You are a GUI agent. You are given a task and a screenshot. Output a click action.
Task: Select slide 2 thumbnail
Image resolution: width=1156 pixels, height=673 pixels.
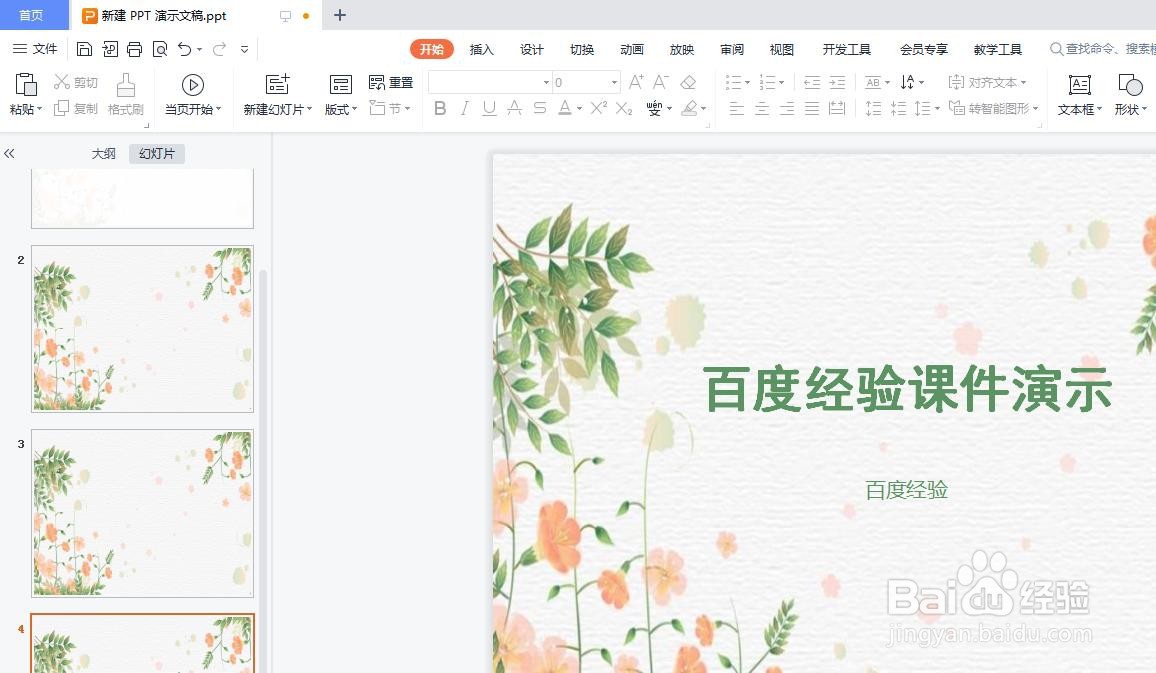click(x=142, y=329)
